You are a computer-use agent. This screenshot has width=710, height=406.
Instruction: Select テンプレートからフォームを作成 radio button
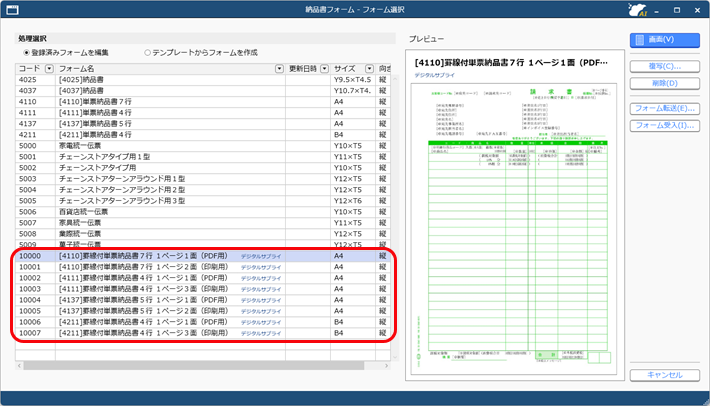click(147, 53)
